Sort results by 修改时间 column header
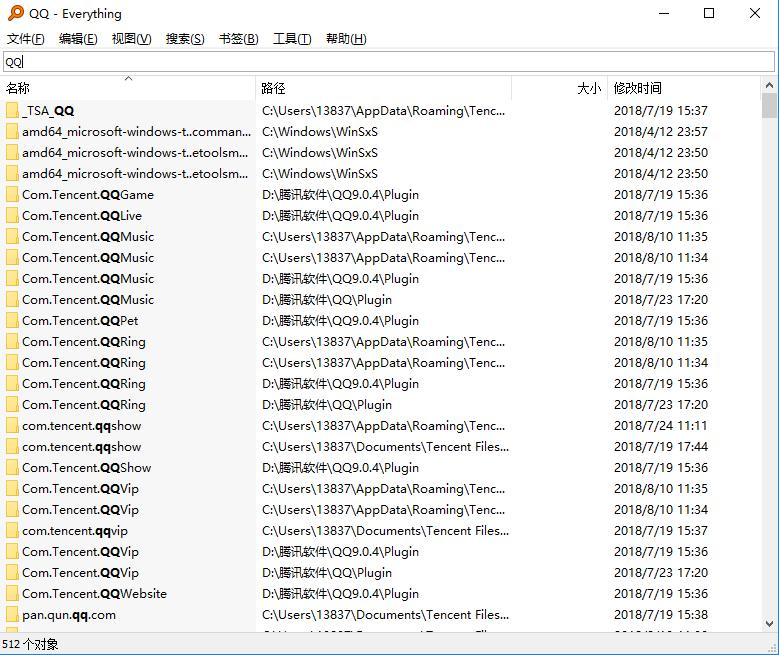 [684, 88]
